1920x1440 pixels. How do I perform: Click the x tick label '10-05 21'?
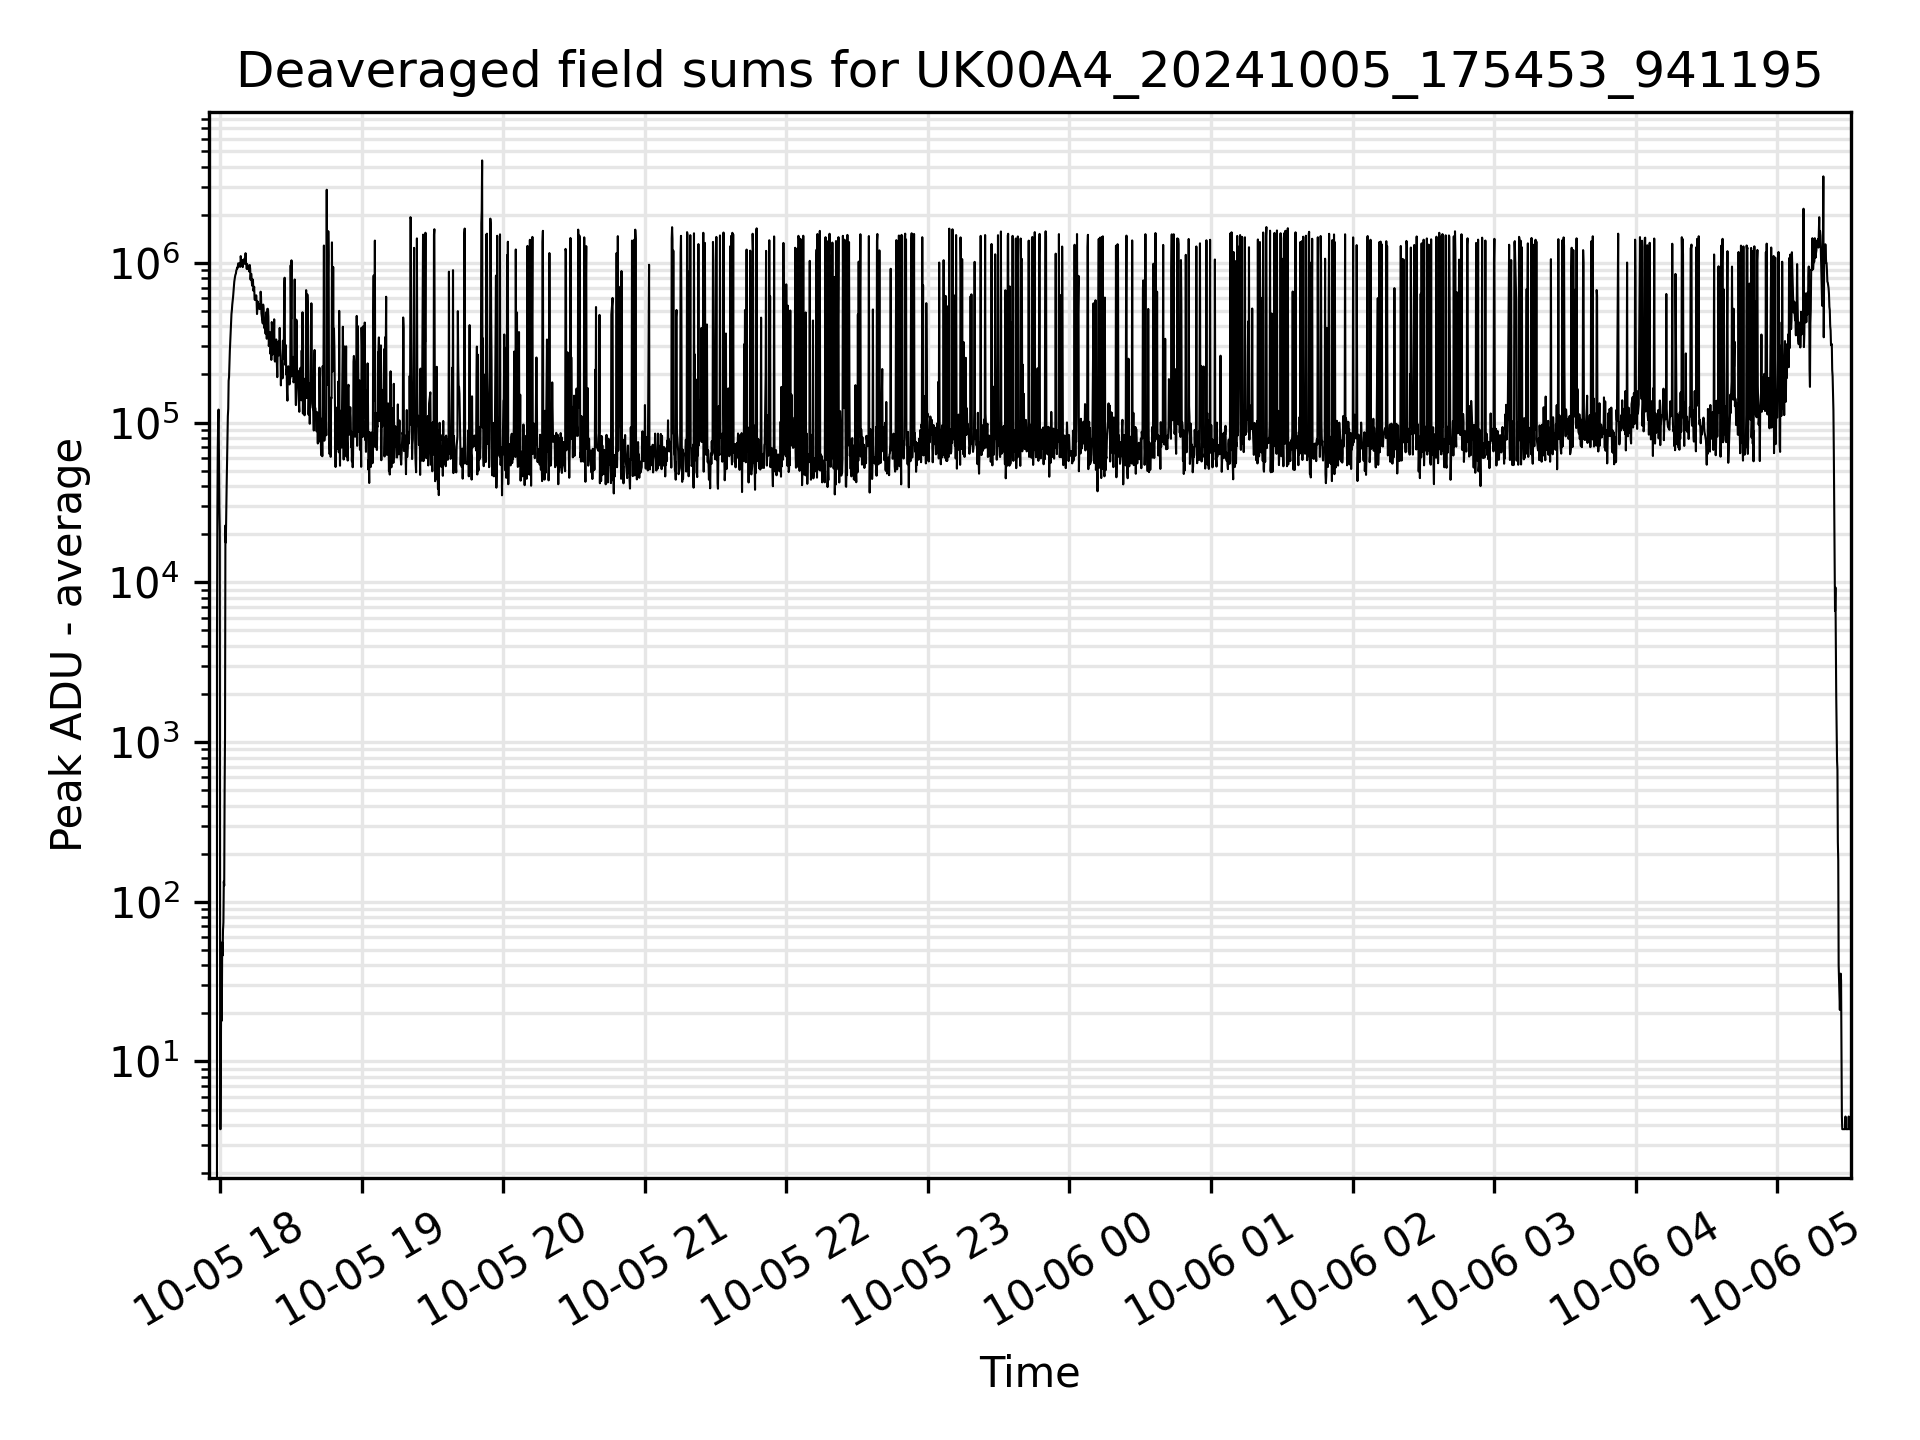645,1269
